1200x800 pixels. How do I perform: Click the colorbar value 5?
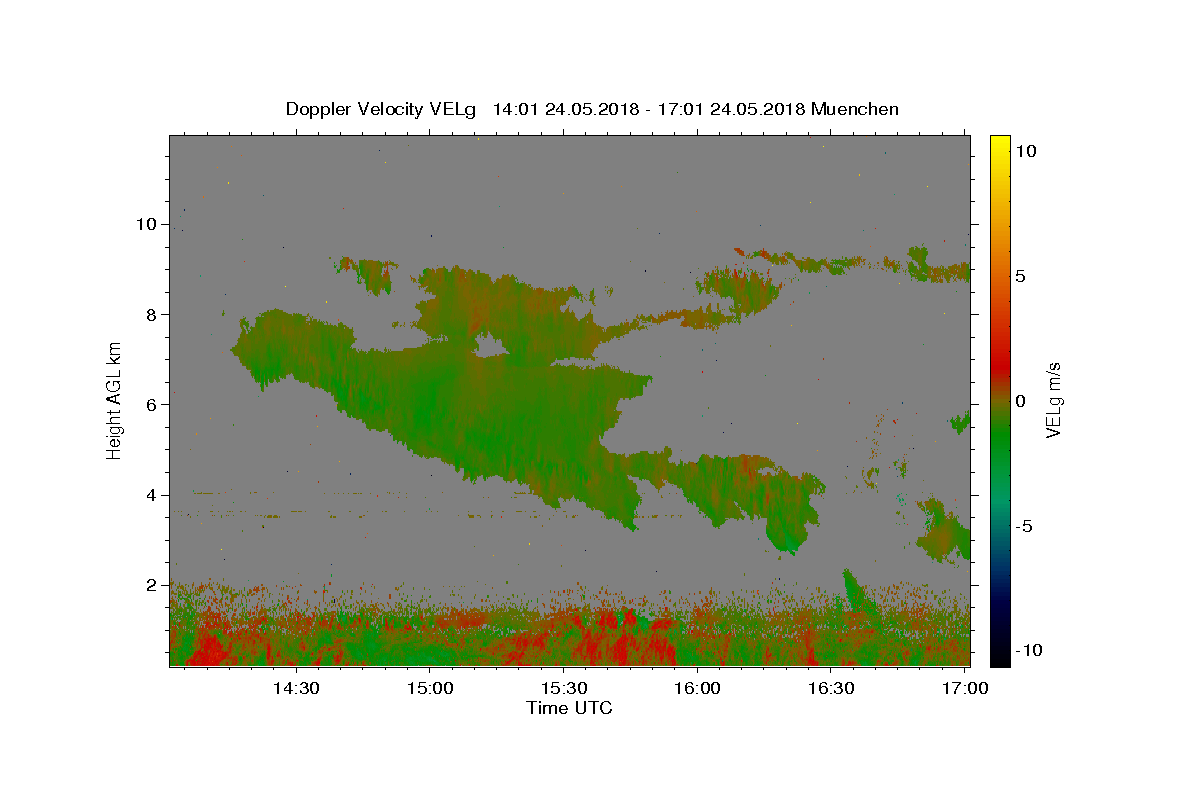click(x=1020, y=276)
